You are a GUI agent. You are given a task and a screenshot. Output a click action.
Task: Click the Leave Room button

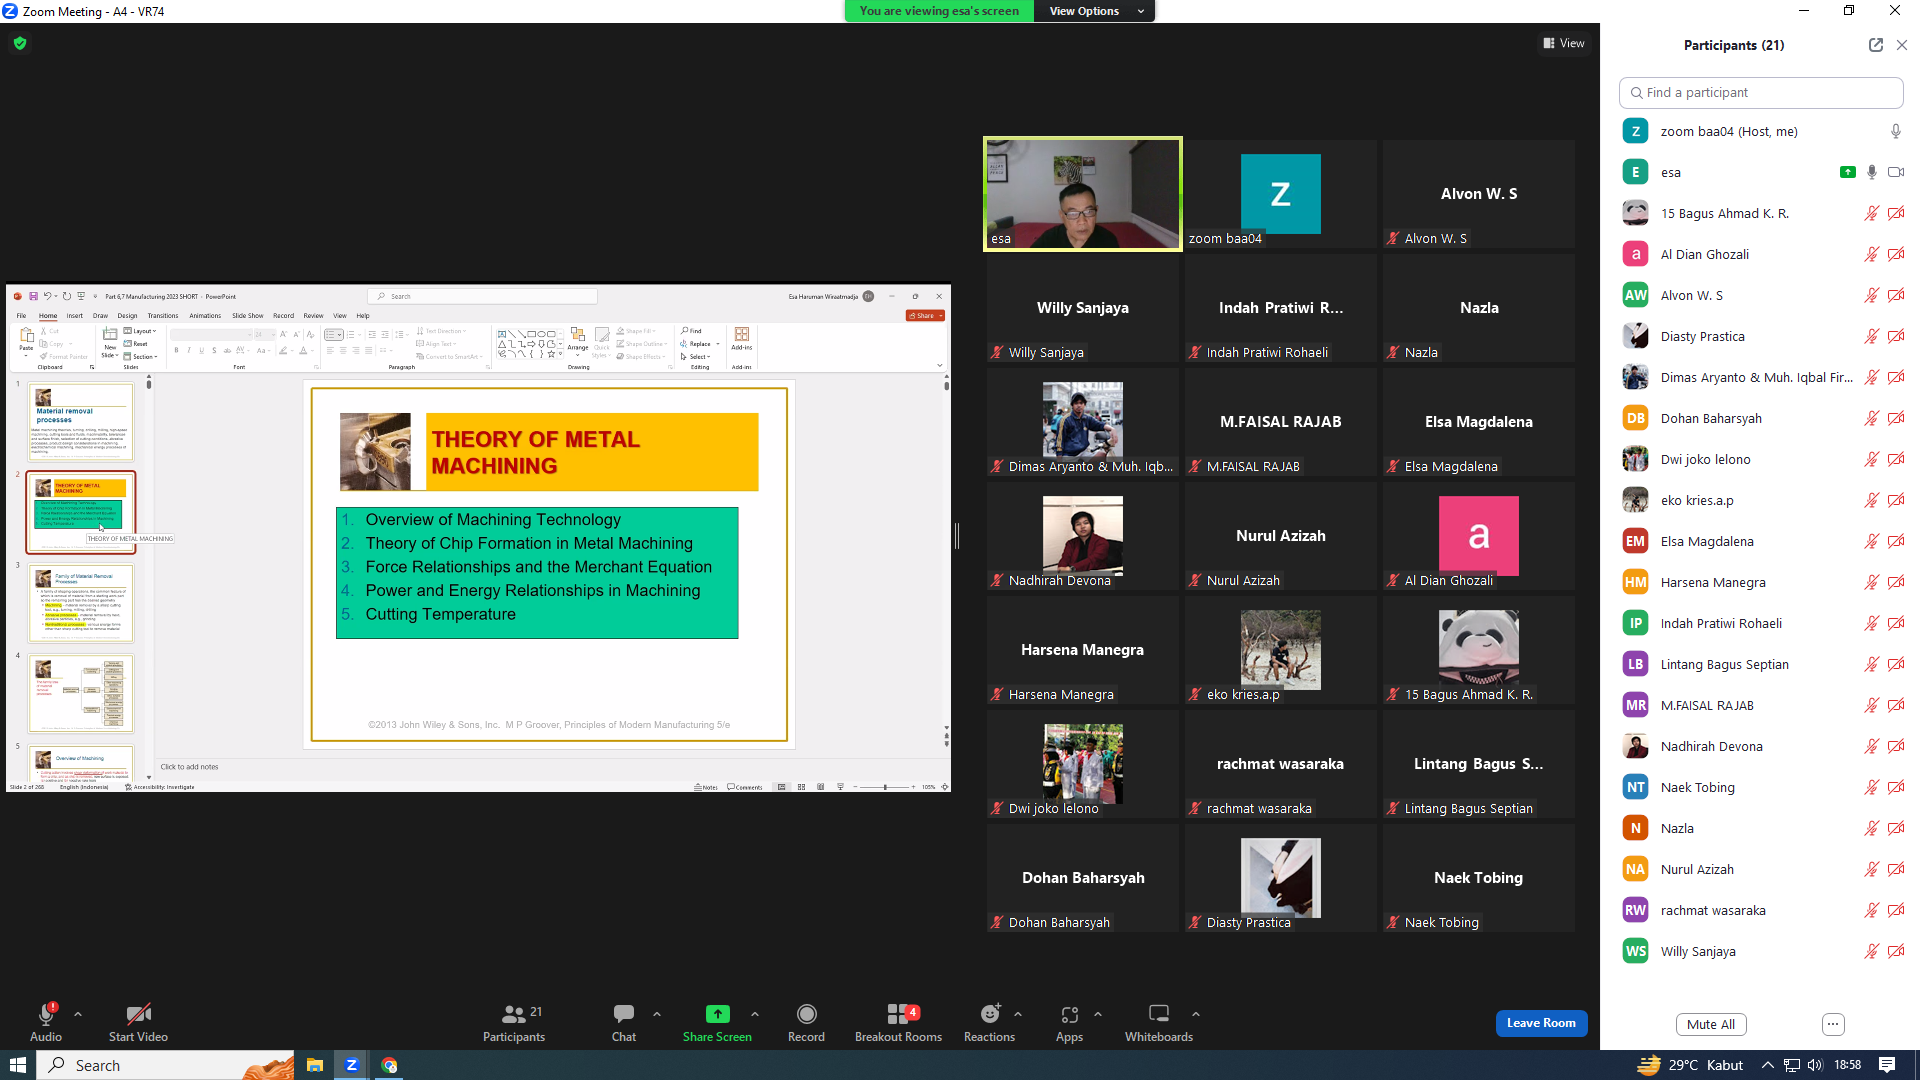[1541, 1023]
